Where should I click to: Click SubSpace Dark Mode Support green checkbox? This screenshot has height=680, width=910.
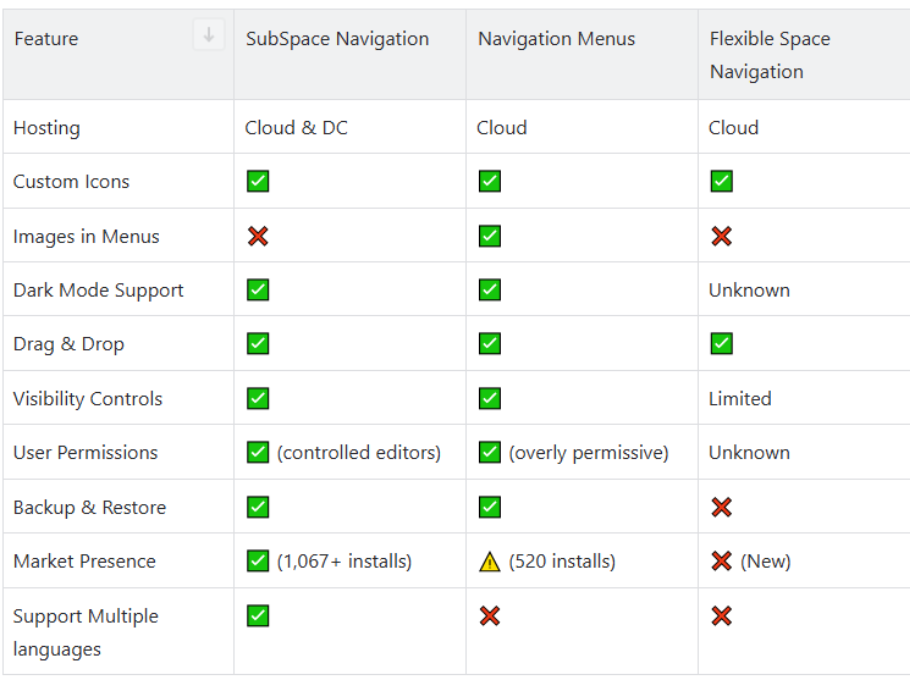click(258, 290)
